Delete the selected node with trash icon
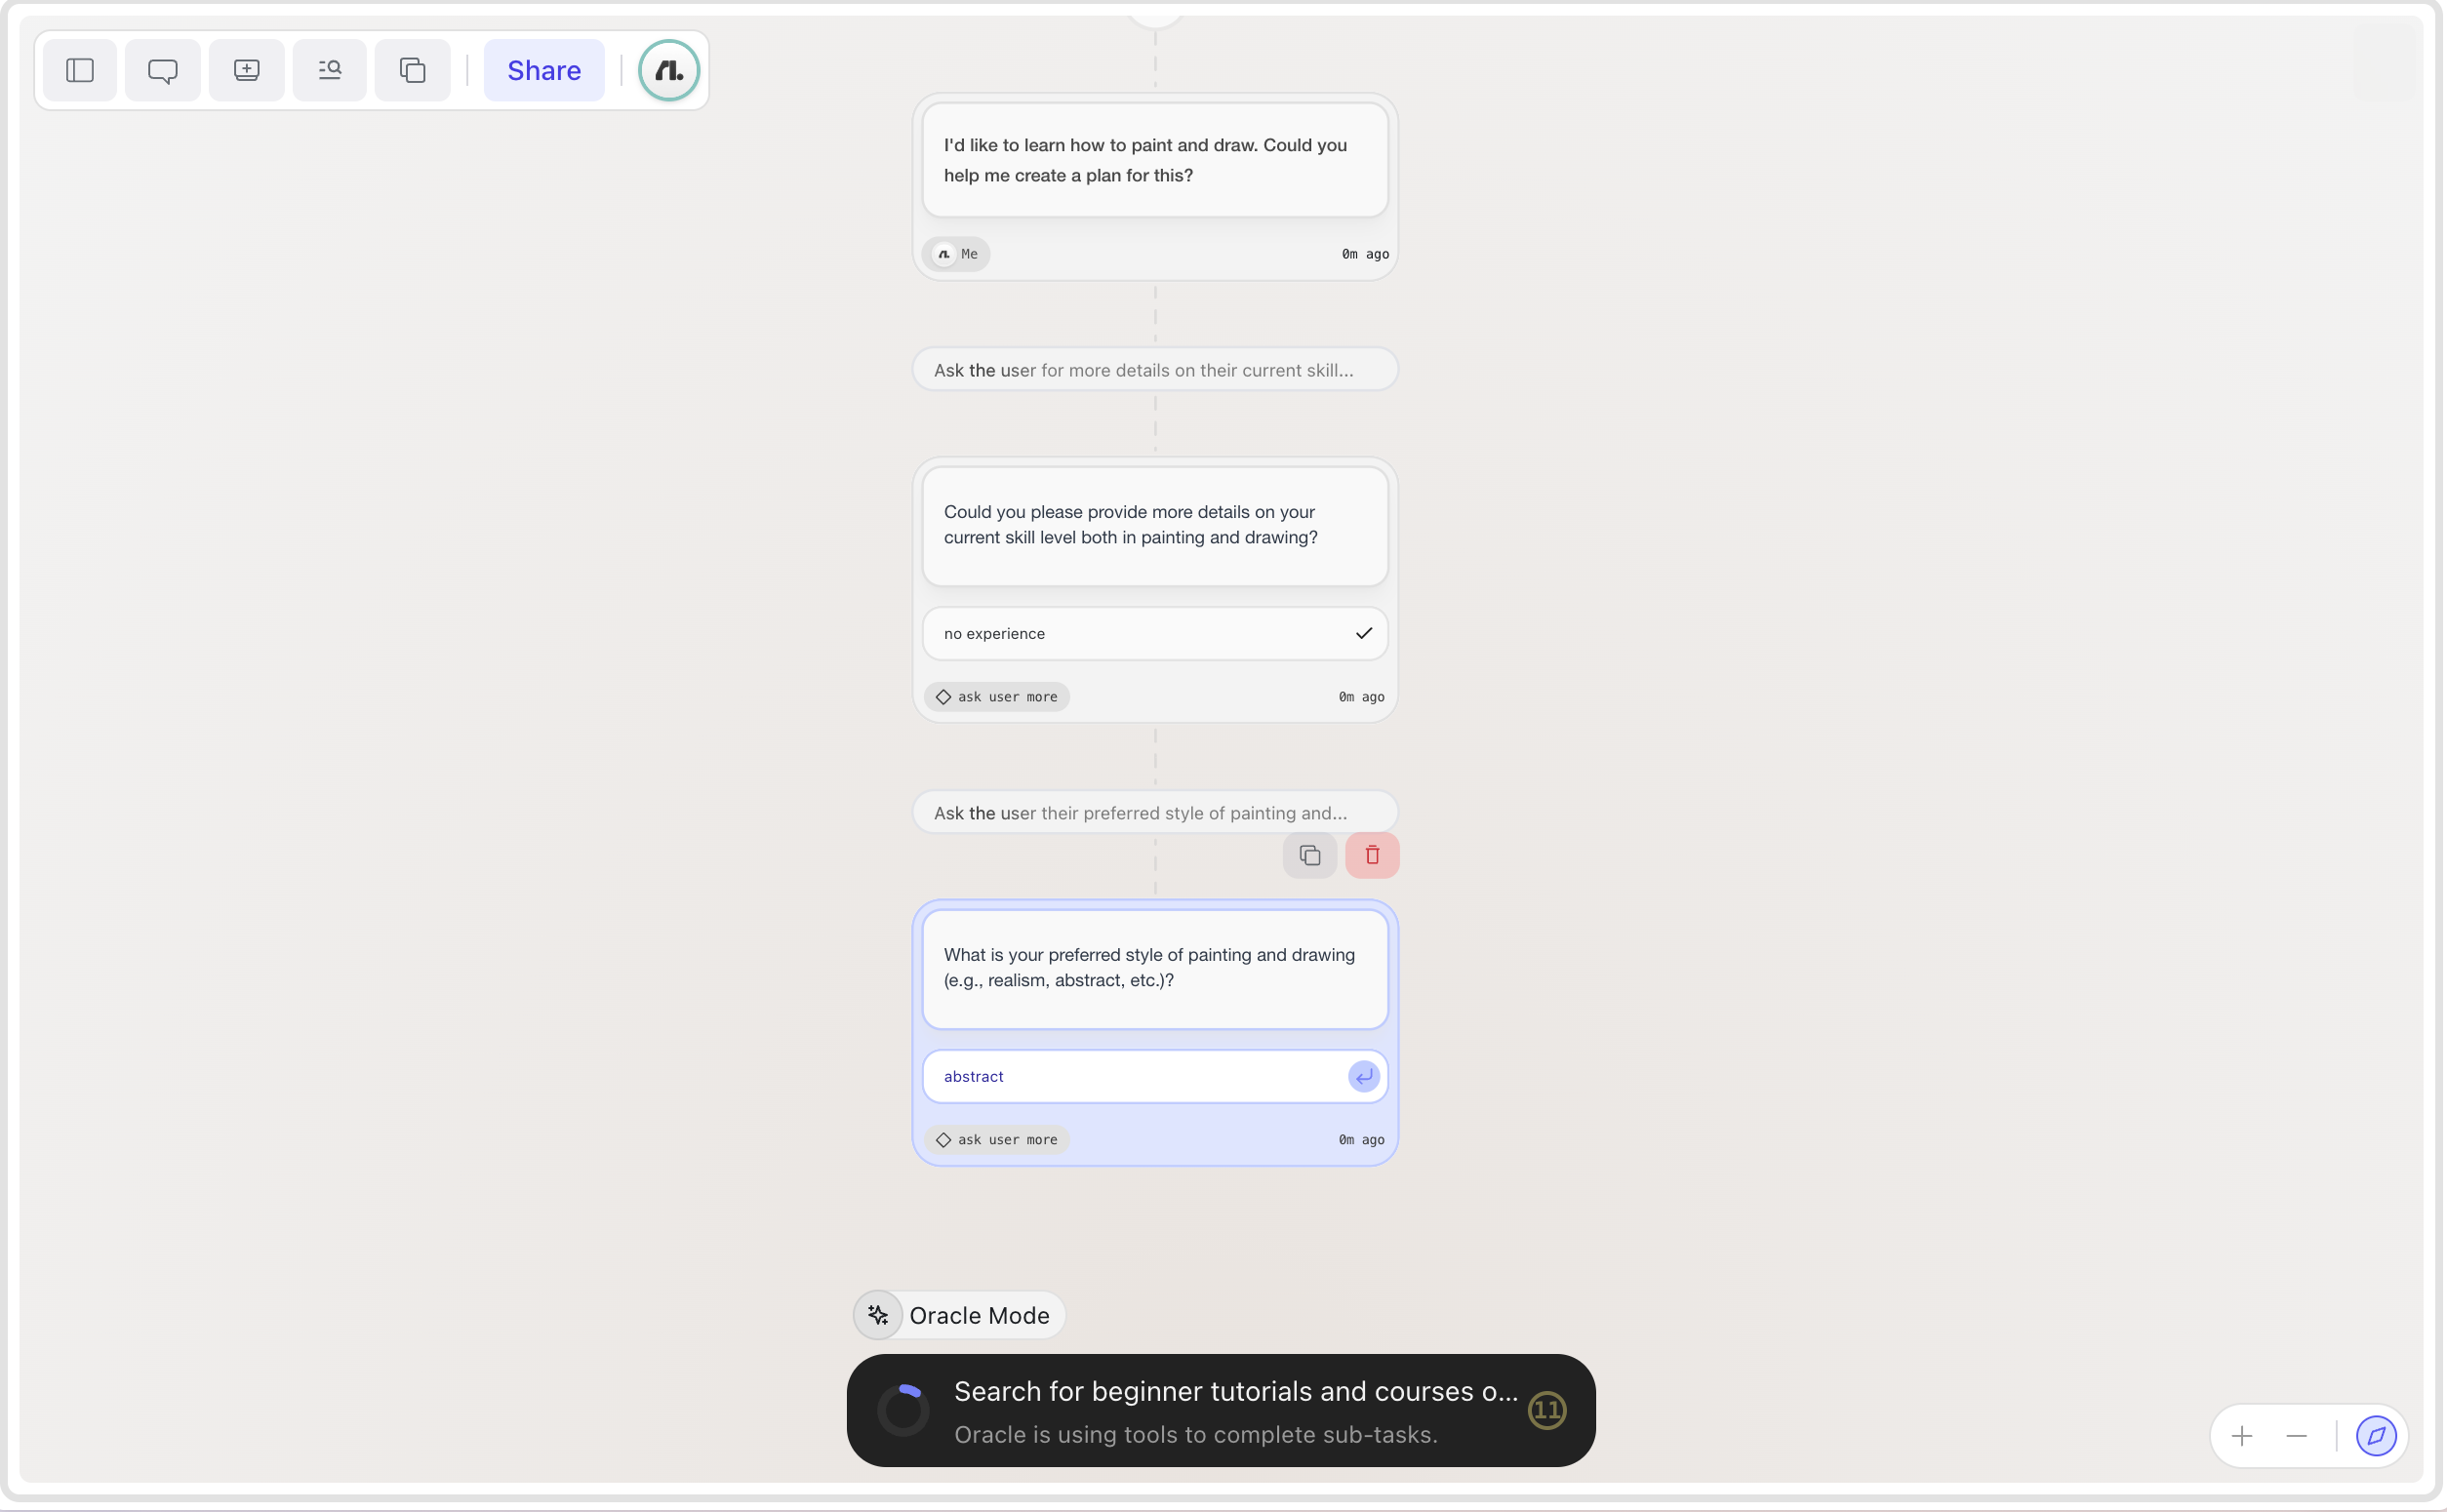The height and width of the screenshot is (1512, 2447). point(1373,856)
